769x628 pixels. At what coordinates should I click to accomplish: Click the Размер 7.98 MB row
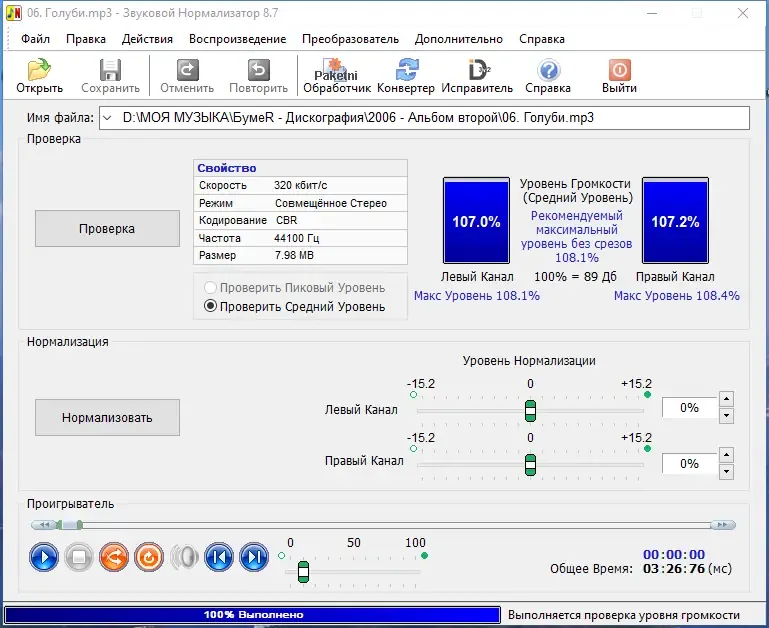301,255
